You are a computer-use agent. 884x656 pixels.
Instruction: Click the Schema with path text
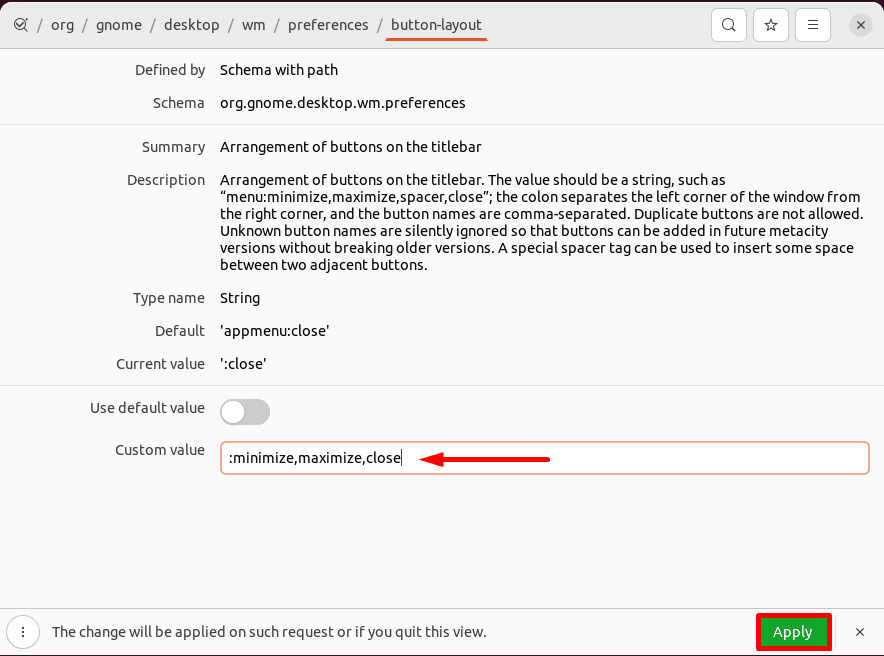click(279, 70)
